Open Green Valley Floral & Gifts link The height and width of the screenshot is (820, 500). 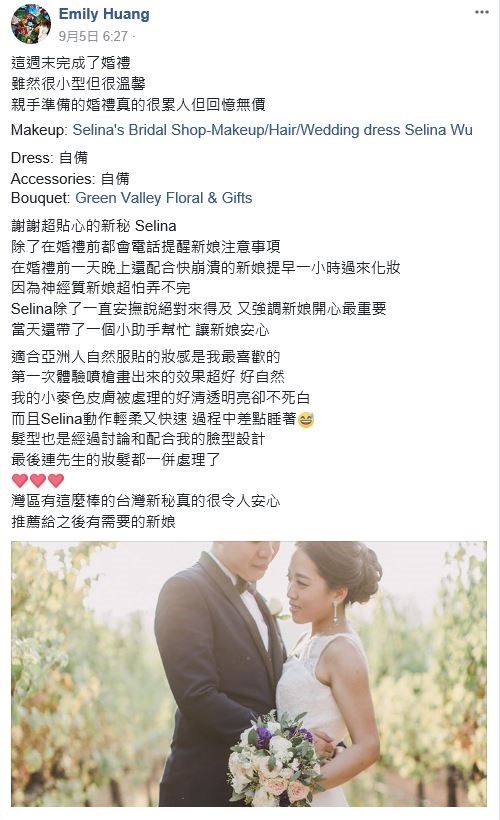pyautogui.click(x=164, y=198)
